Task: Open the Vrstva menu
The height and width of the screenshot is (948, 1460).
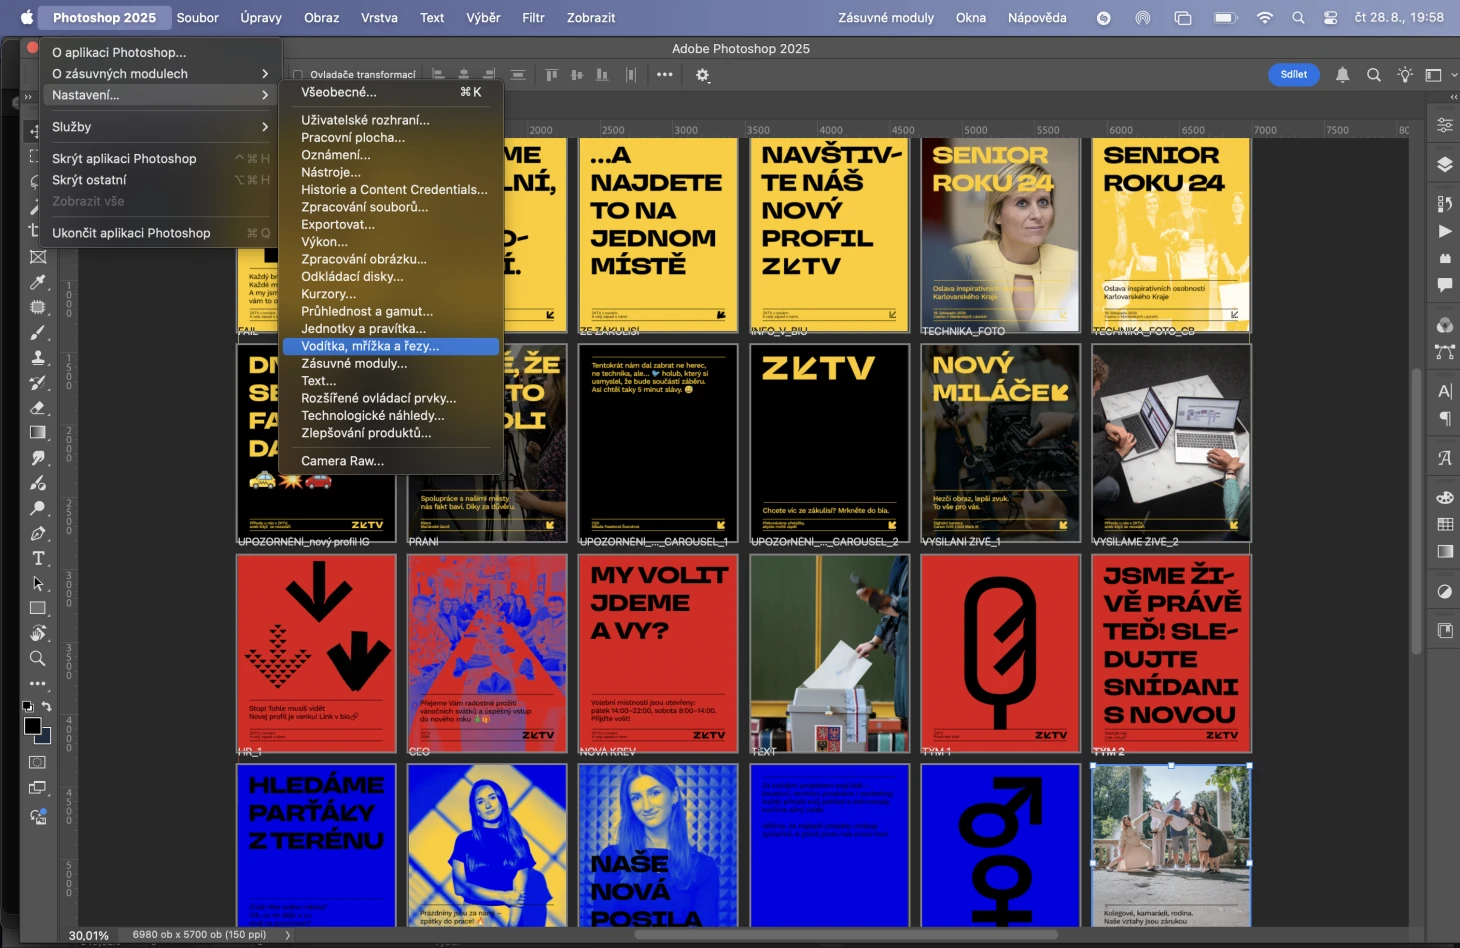Action: (379, 18)
